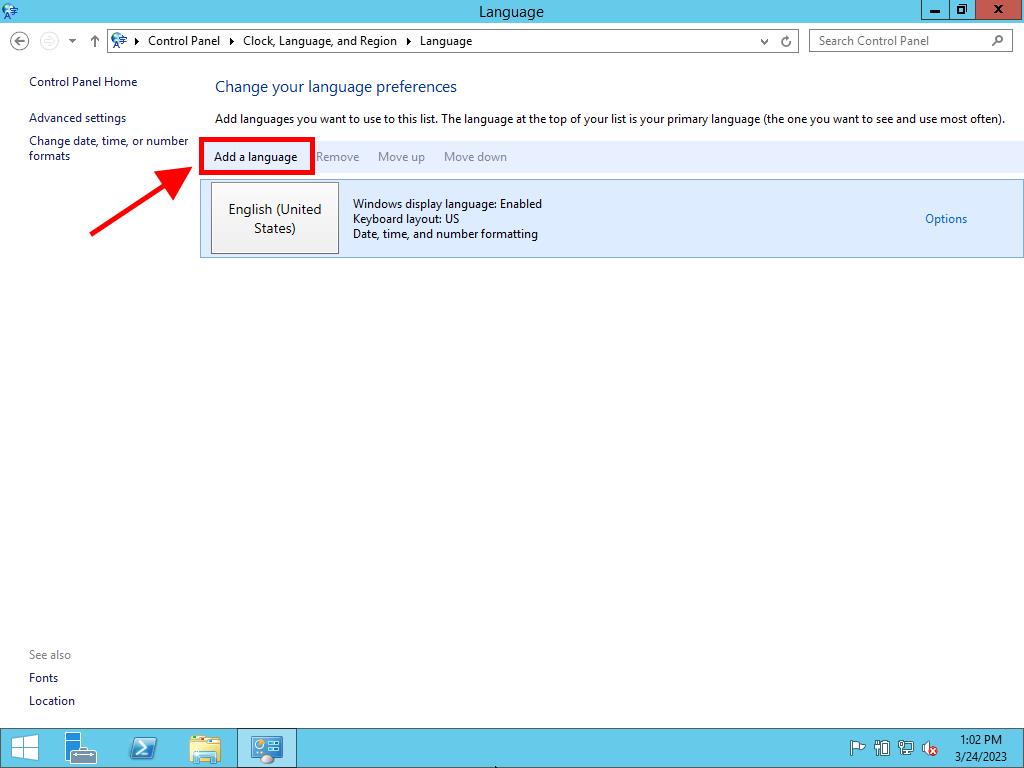Open Advanced settings link
This screenshot has height=768, width=1024.
pyautogui.click(x=78, y=118)
